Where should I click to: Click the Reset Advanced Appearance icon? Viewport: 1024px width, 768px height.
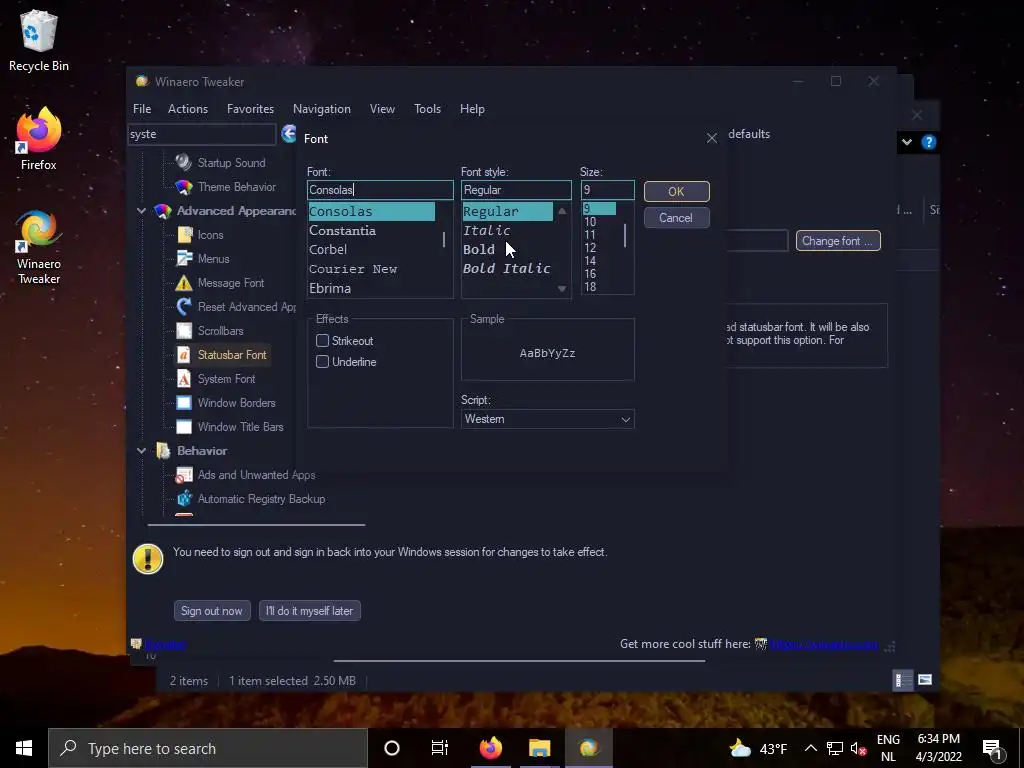click(x=184, y=306)
